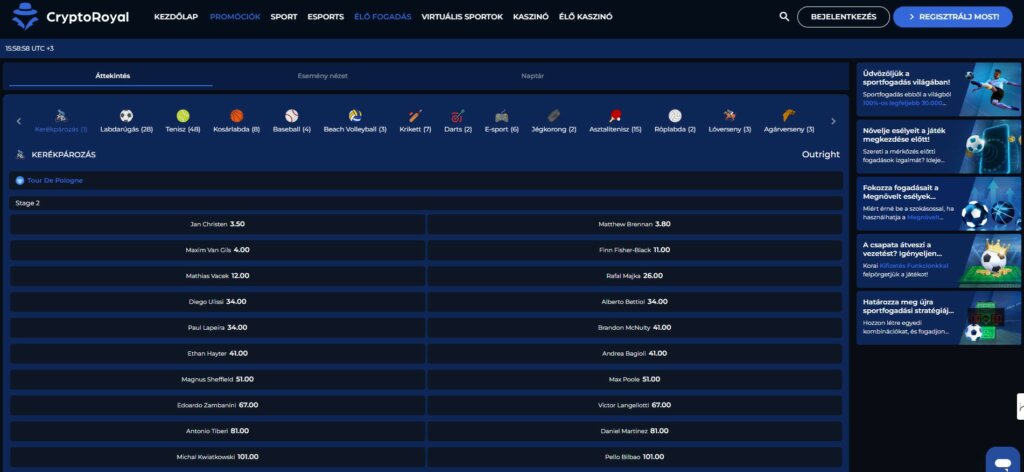Bet on Pello Bilbao at 101.00
The image size is (1024, 472).
click(x=635, y=457)
